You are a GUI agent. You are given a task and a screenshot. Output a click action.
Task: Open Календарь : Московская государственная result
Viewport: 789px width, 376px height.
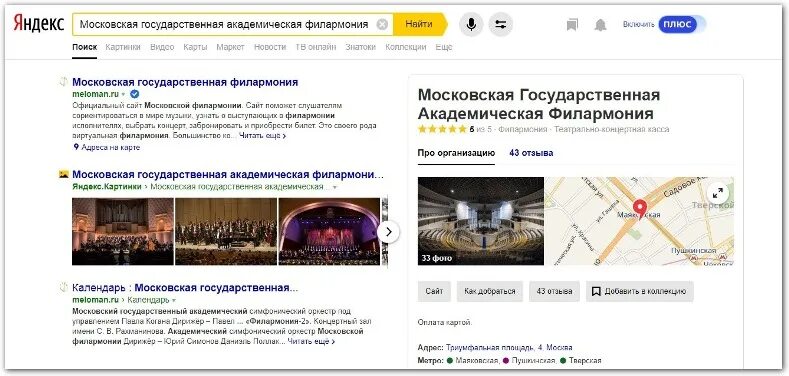point(185,288)
